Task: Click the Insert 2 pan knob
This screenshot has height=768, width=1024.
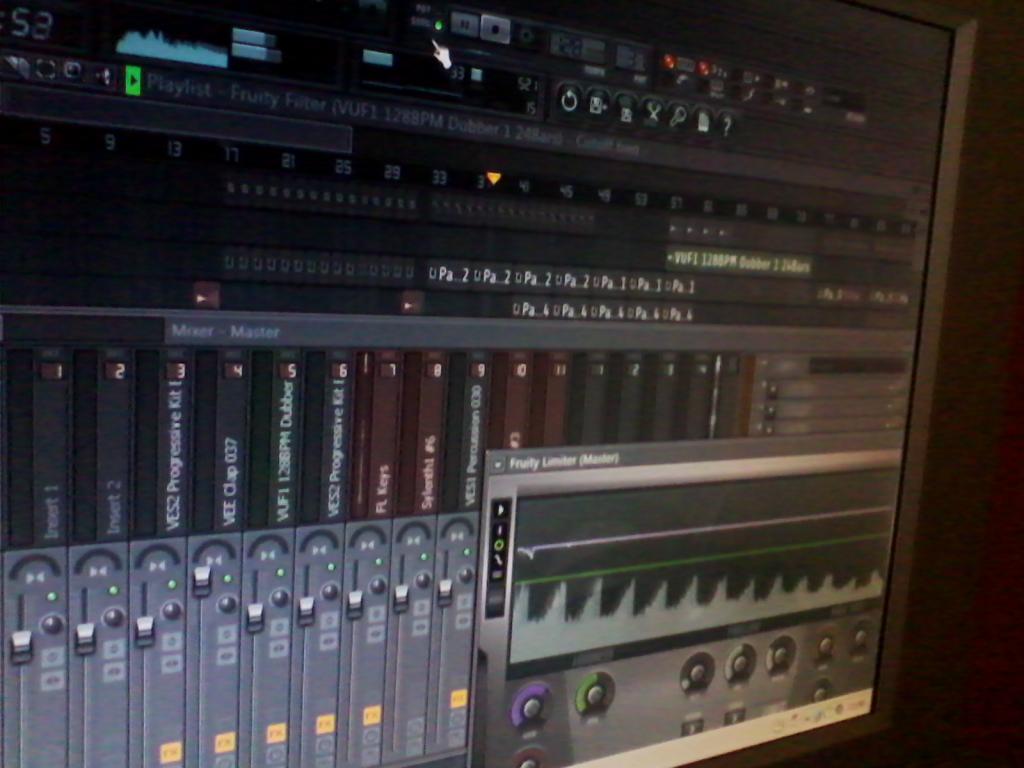Action: 114,617
